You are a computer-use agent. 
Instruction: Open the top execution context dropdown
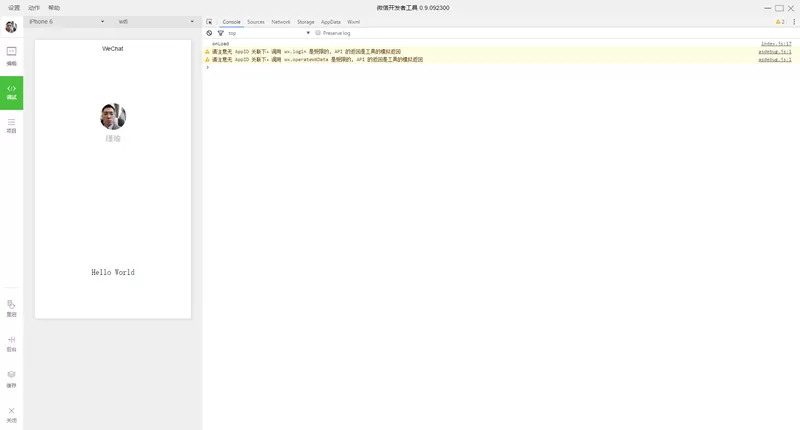tap(268, 33)
